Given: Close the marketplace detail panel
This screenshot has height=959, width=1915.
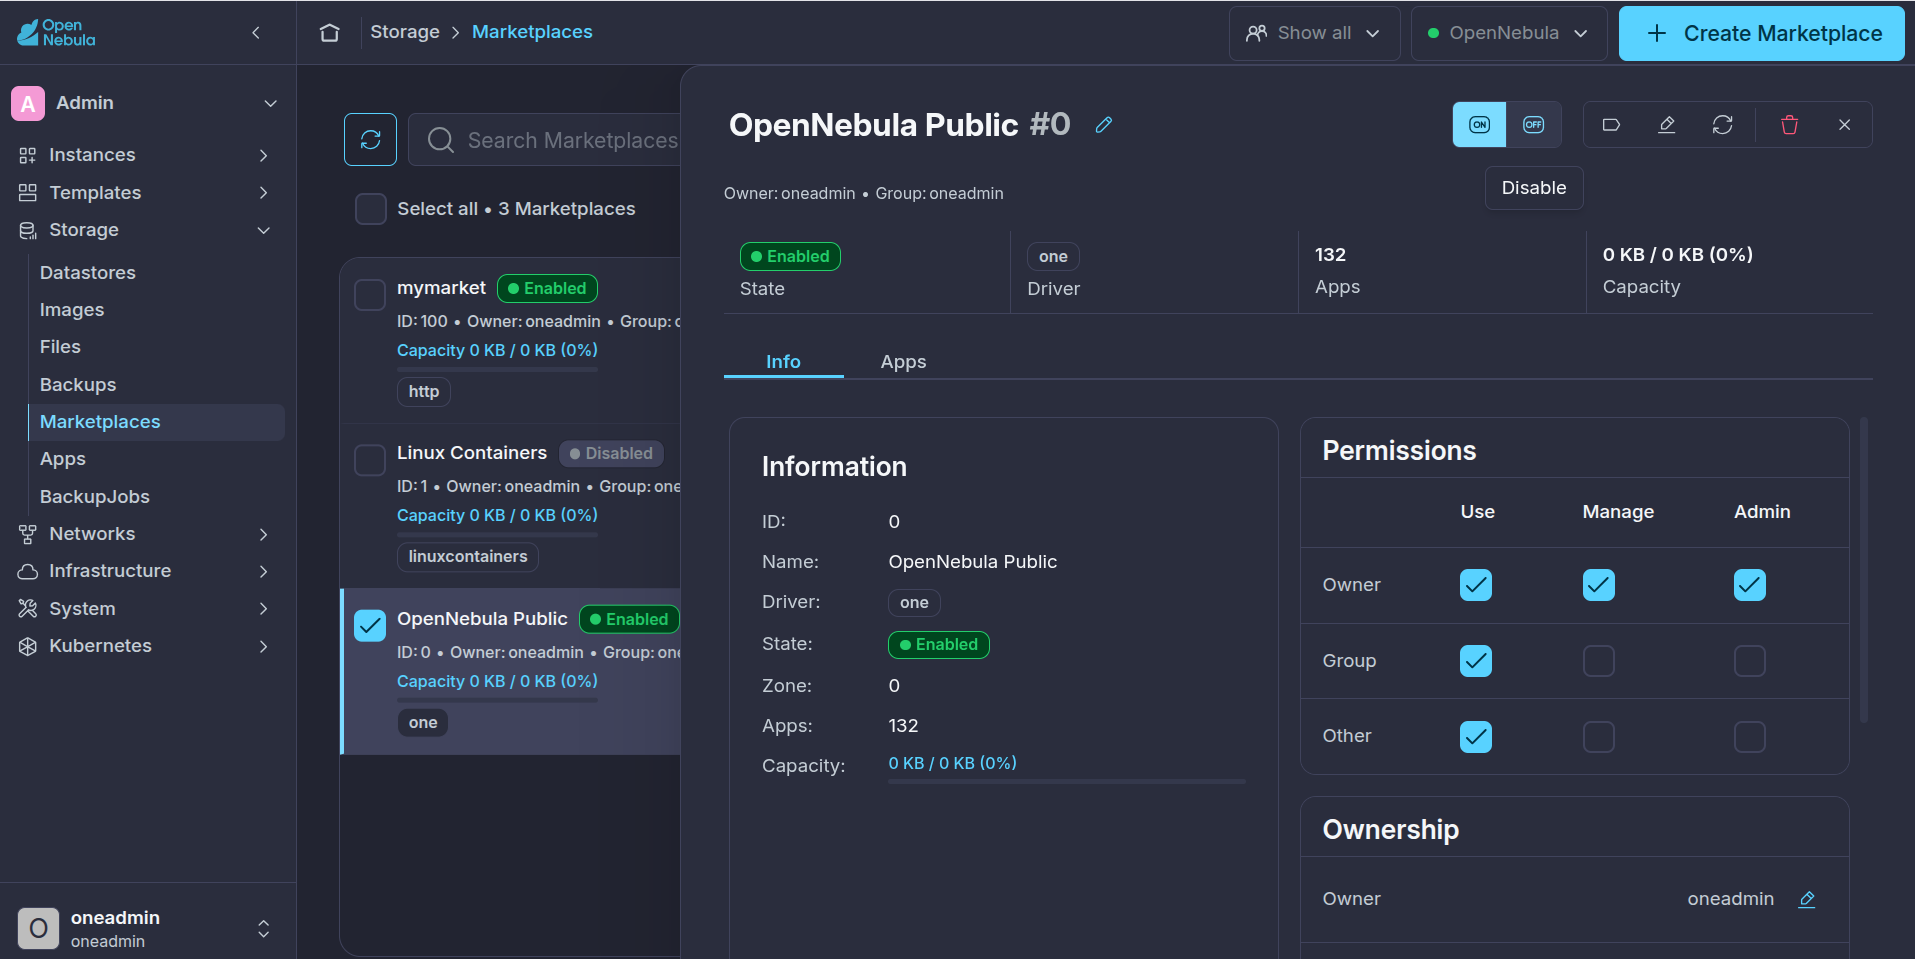Looking at the screenshot, I should click(1845, 125).
